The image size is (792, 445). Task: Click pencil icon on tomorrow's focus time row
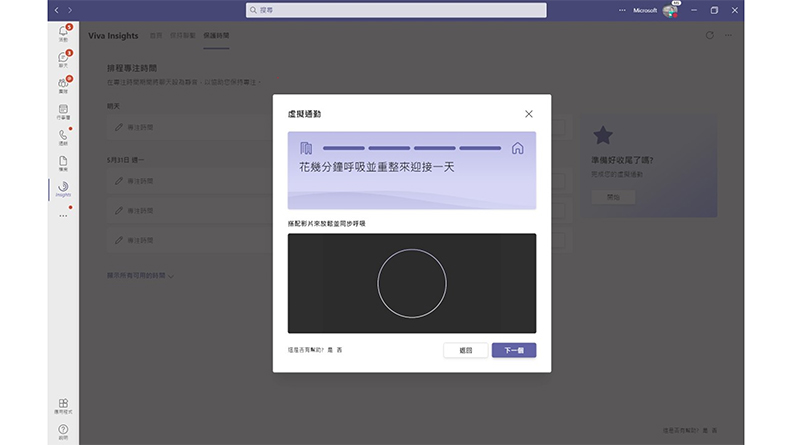pos(119,127)
